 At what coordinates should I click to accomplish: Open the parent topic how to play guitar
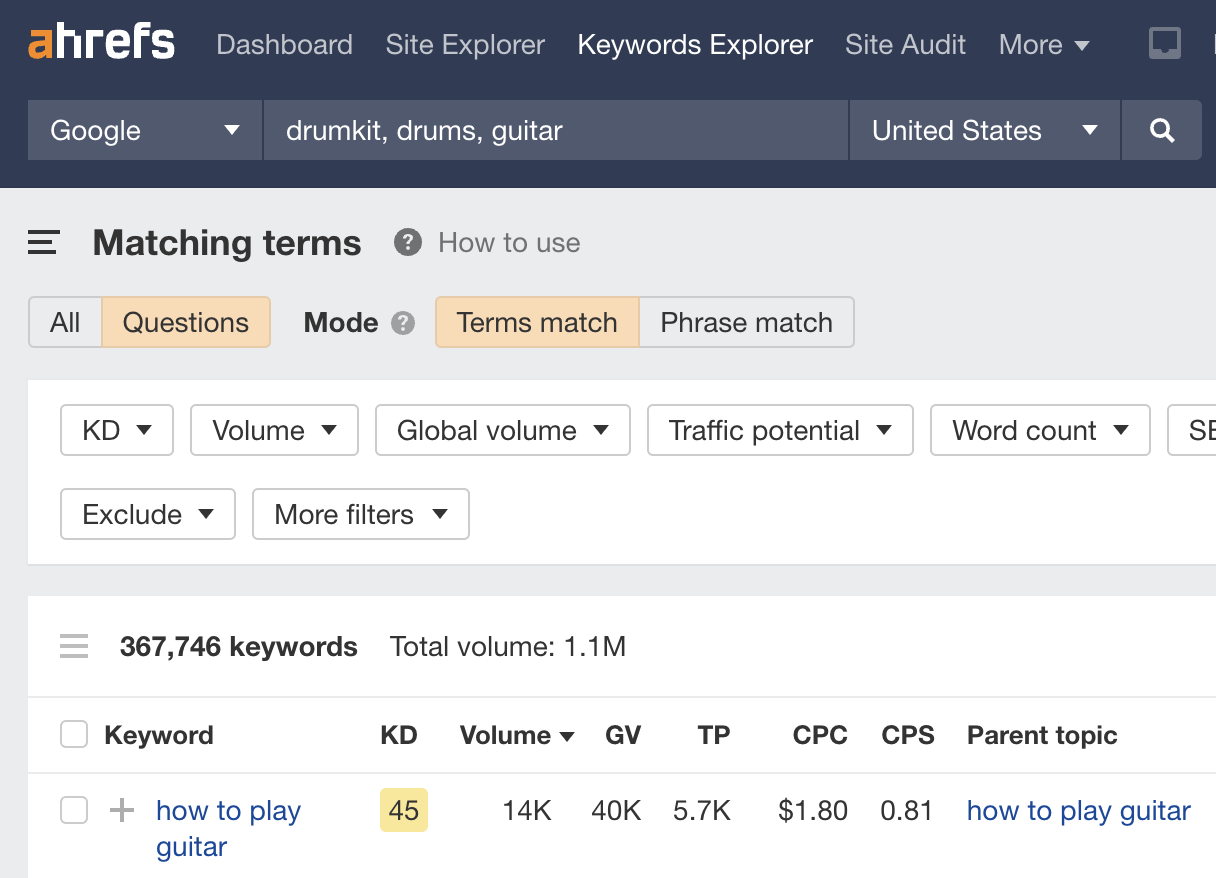point(1077,810)
